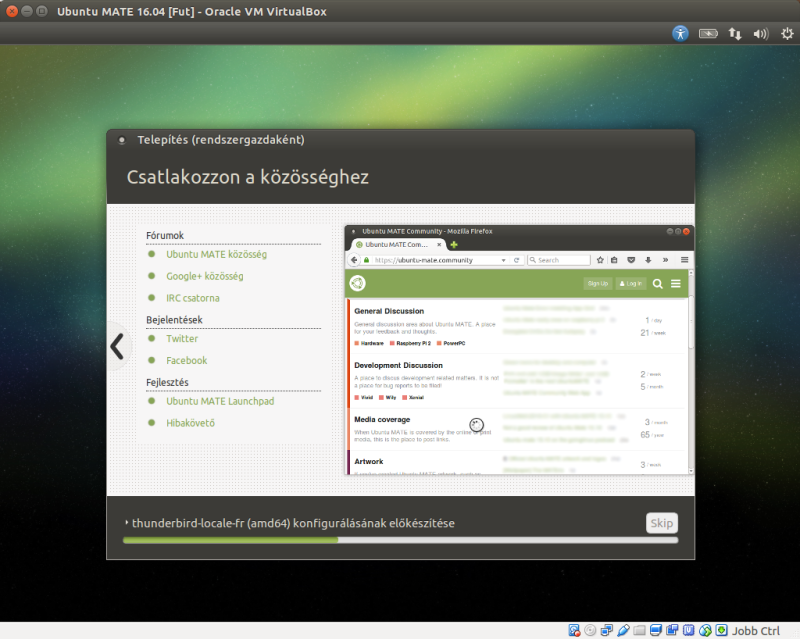800x639 pixels.
Task: Open the IRC csatorna link
Action: (193, 298)
